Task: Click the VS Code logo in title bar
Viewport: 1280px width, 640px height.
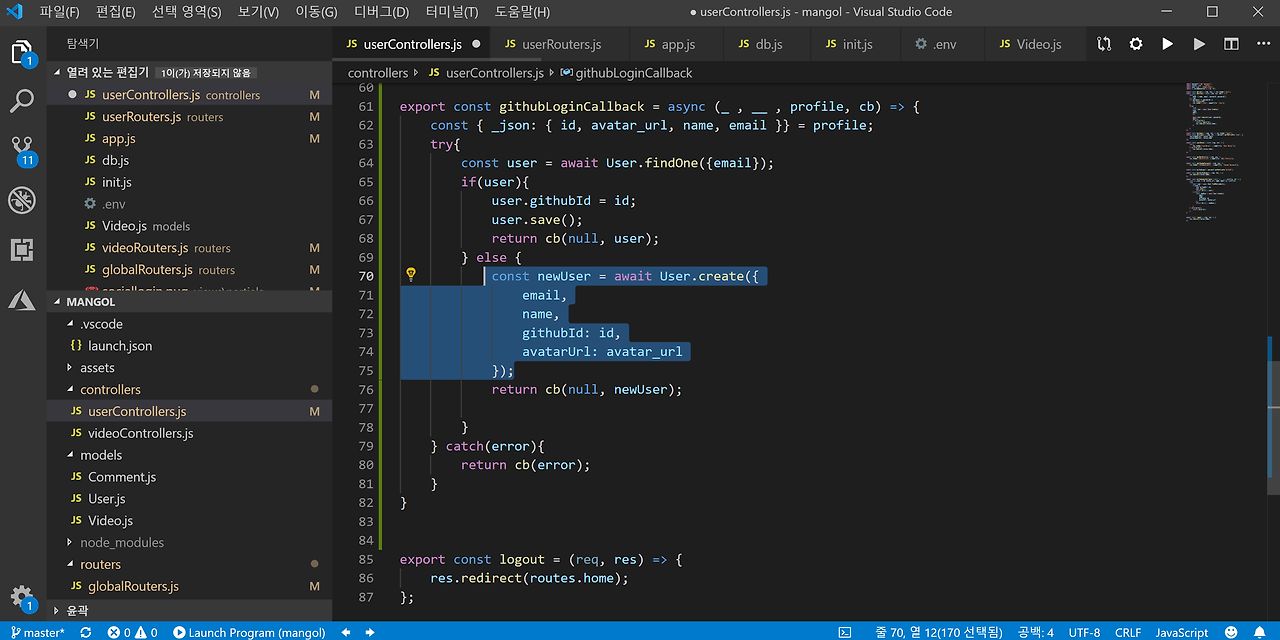Action: click(15, 12)
